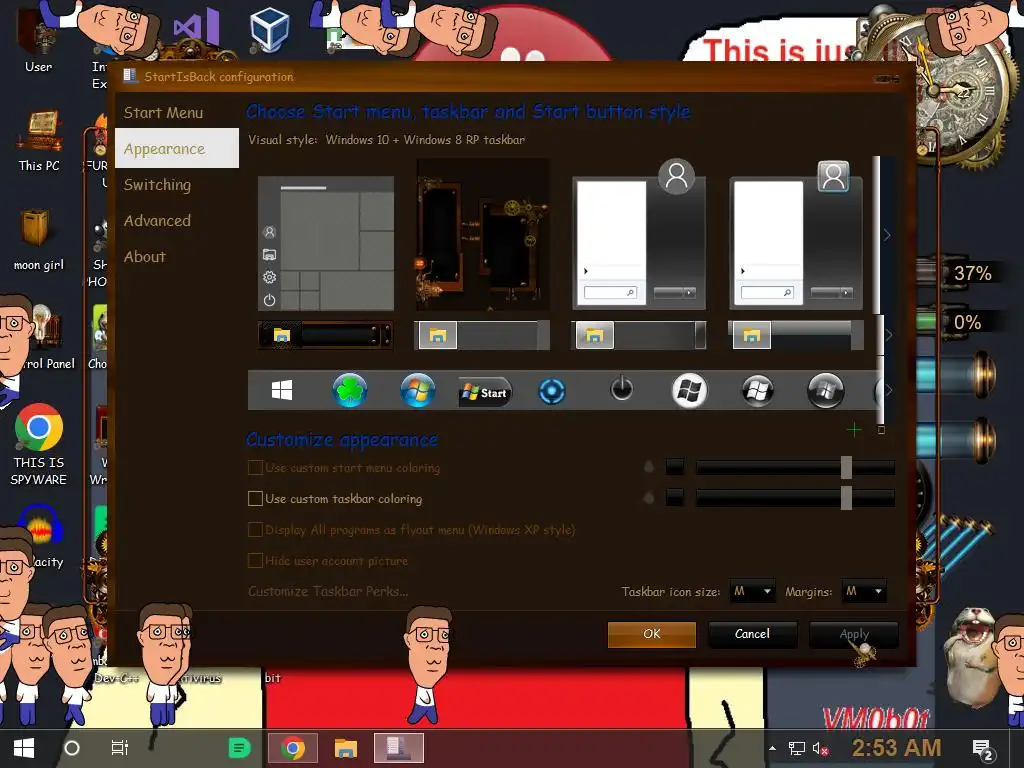The height and width of the screenshot is (768, 1024).
Task: Open Task View on taskbar
Action: [x=120, y=748]
